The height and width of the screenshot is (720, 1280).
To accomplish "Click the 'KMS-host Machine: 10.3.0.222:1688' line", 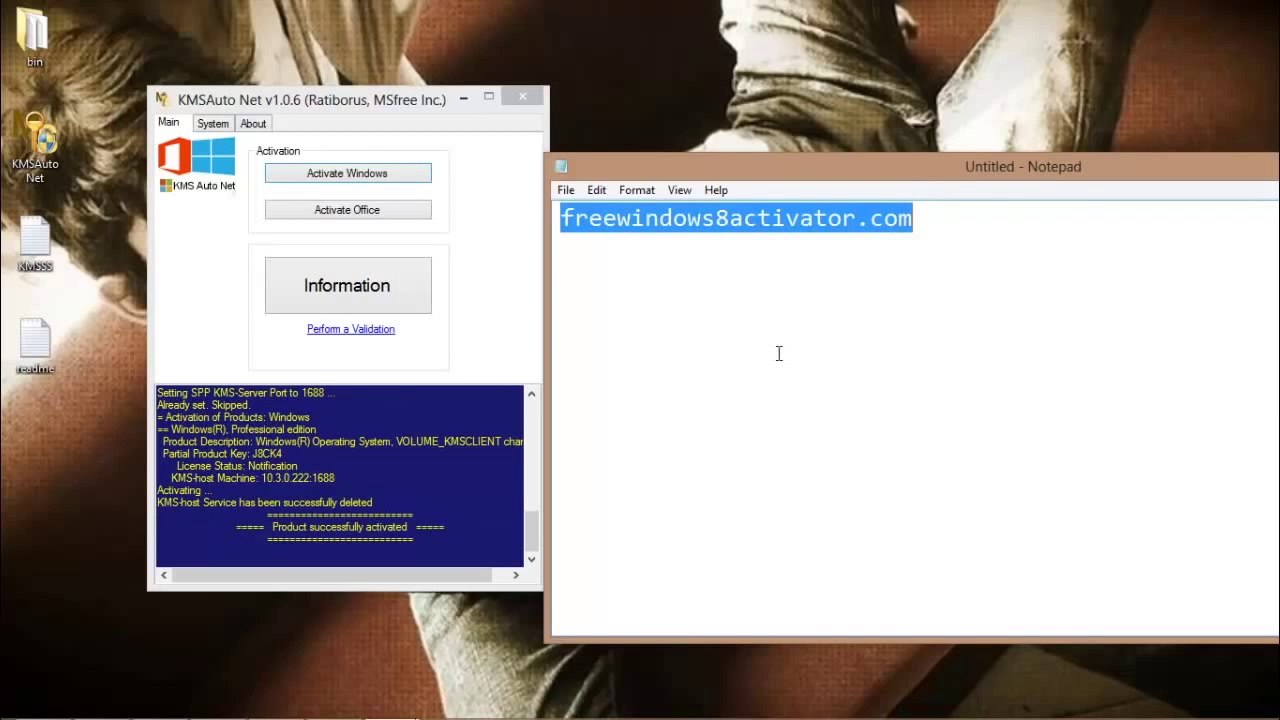I will click(x=252, y=478).
